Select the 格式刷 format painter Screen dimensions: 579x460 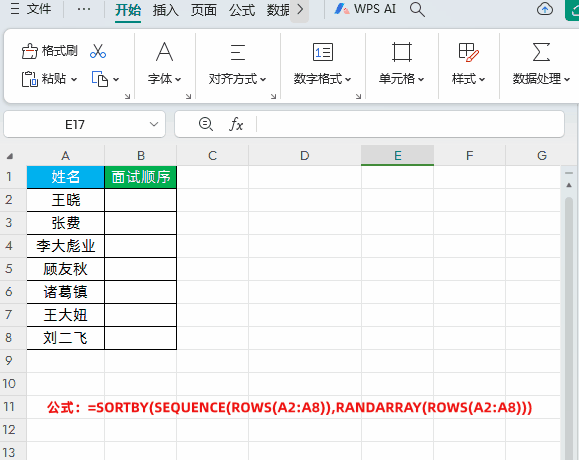pos(49,51)
